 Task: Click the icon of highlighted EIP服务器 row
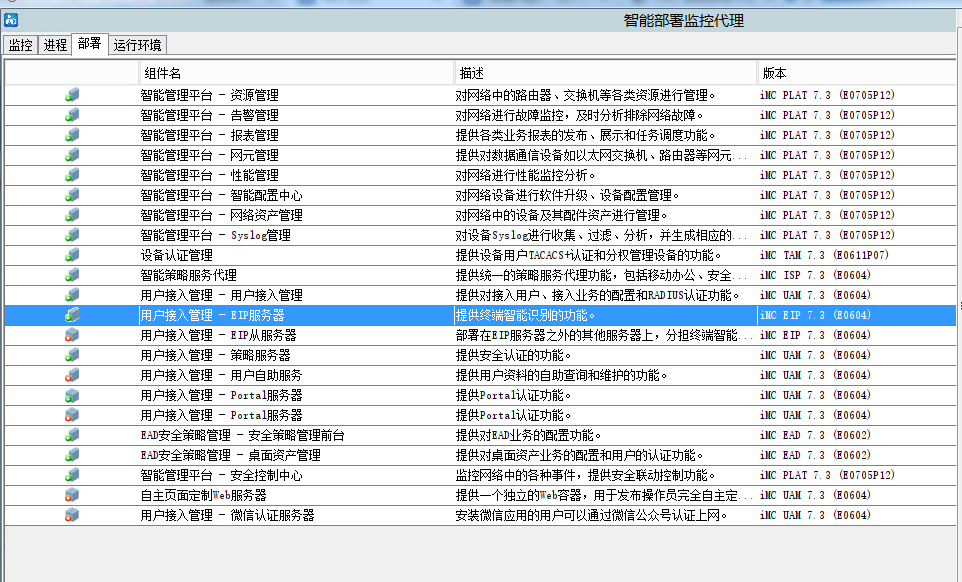pos(72,315)
